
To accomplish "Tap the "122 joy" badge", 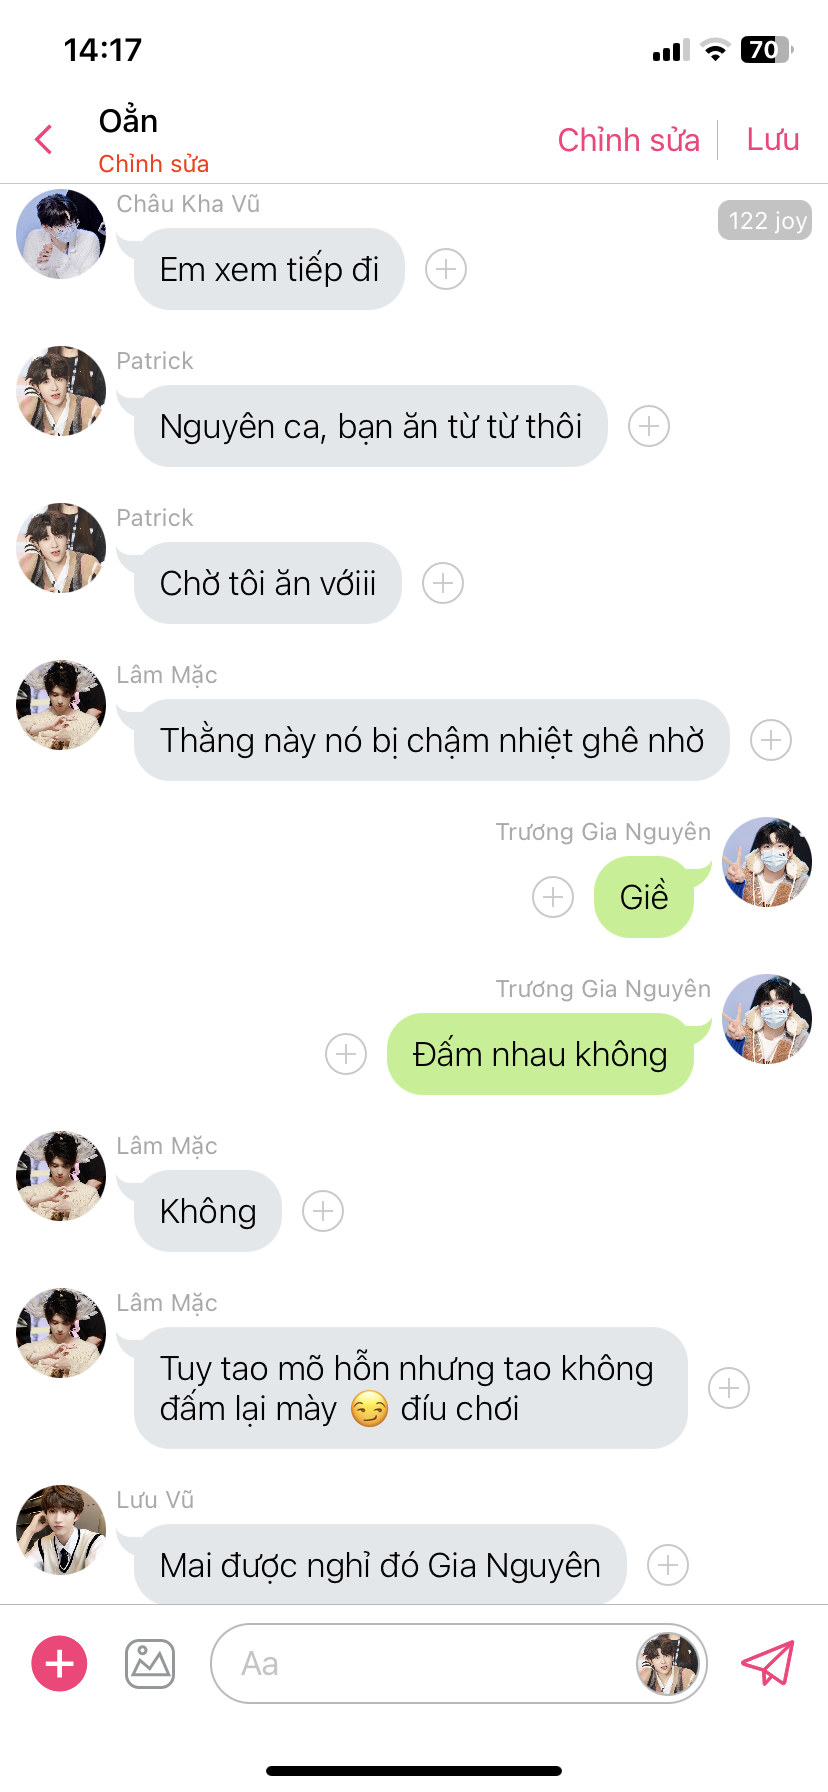I will click(765, 221).
